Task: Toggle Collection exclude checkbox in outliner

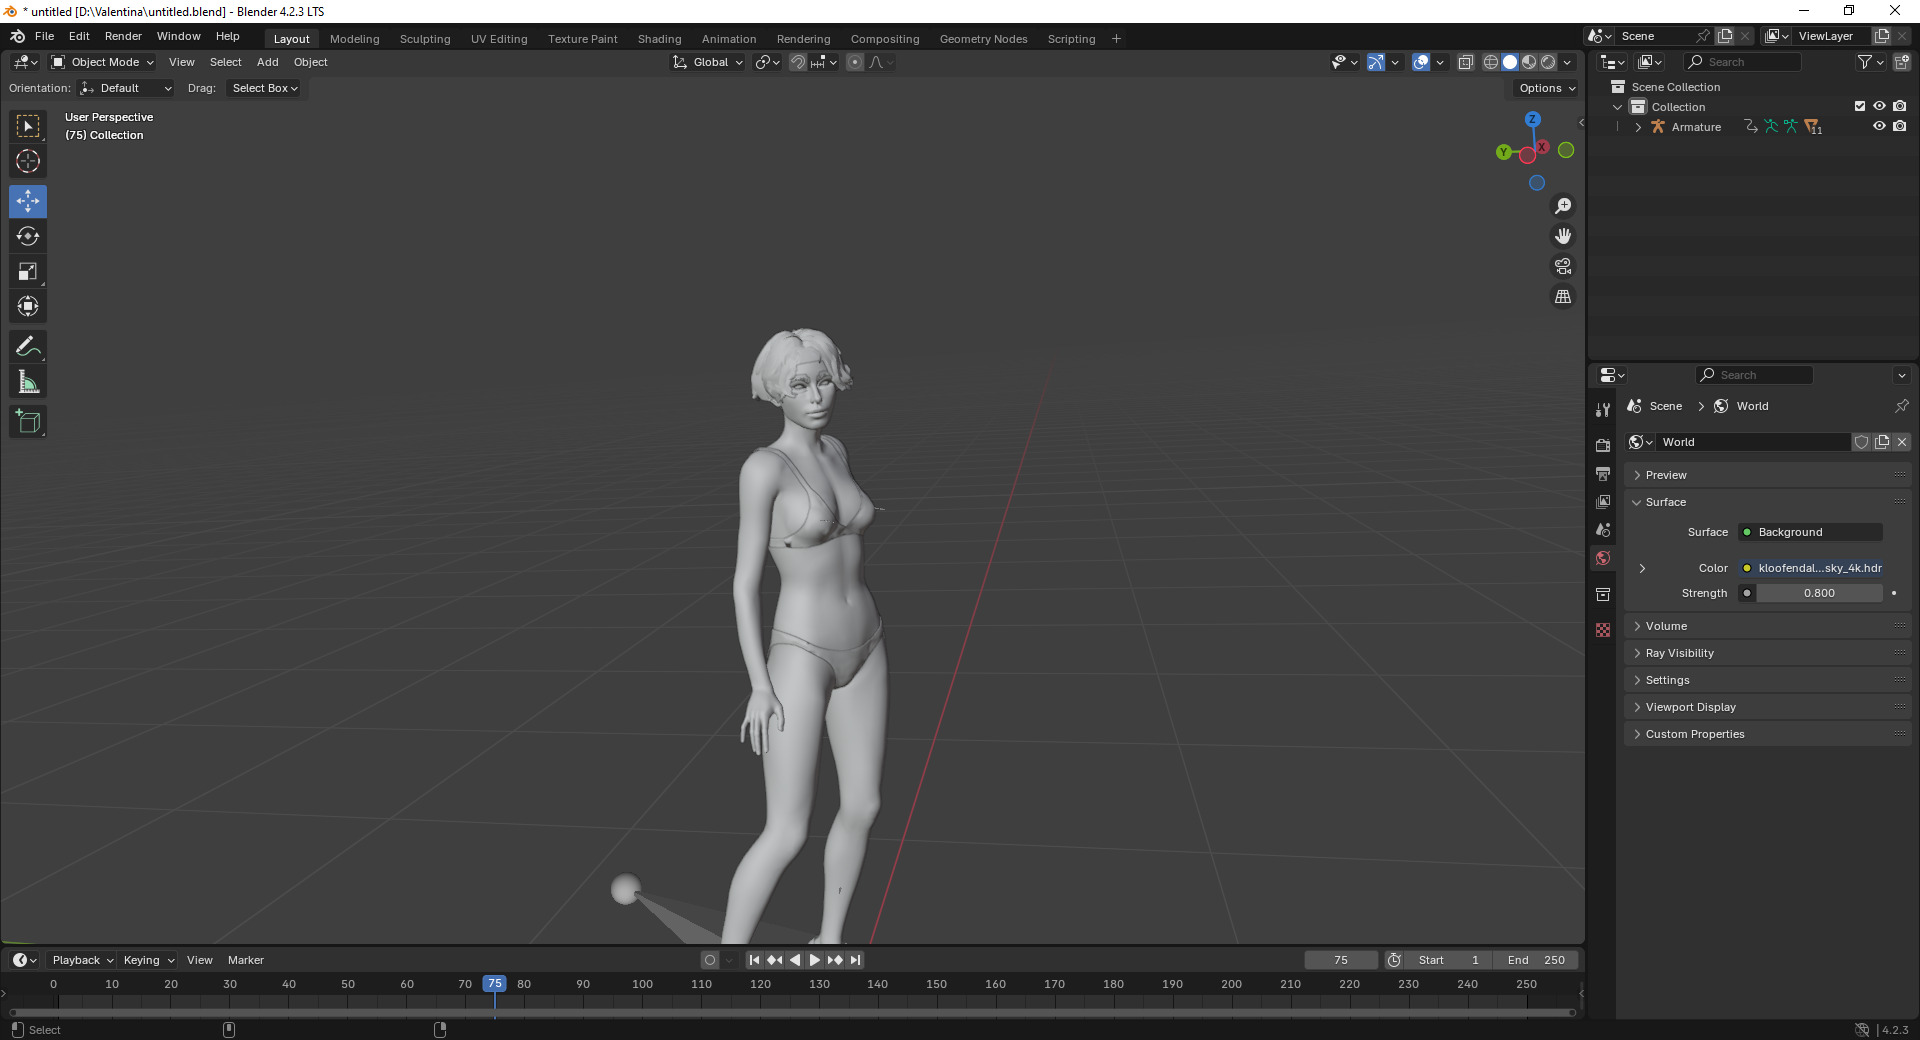Action: 1860,106
